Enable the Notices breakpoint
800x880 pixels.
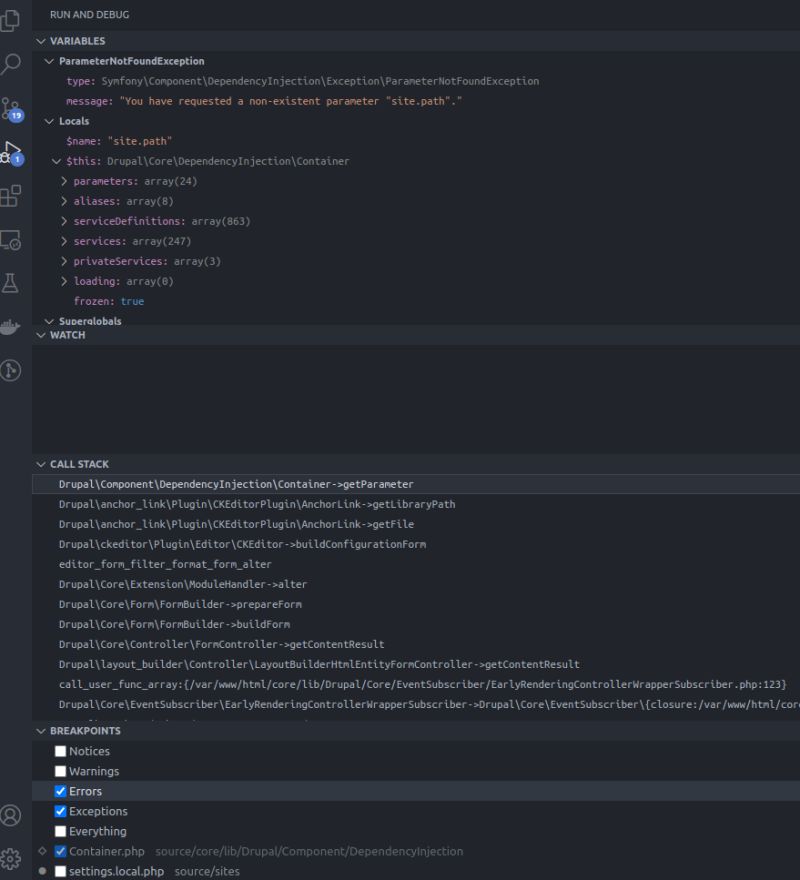[60, 751]
